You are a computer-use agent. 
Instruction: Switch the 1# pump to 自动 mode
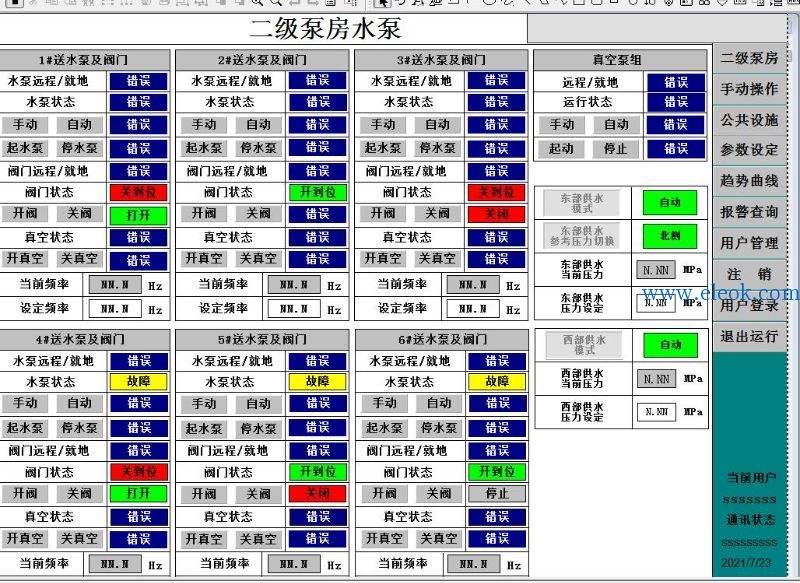point(80,124)
